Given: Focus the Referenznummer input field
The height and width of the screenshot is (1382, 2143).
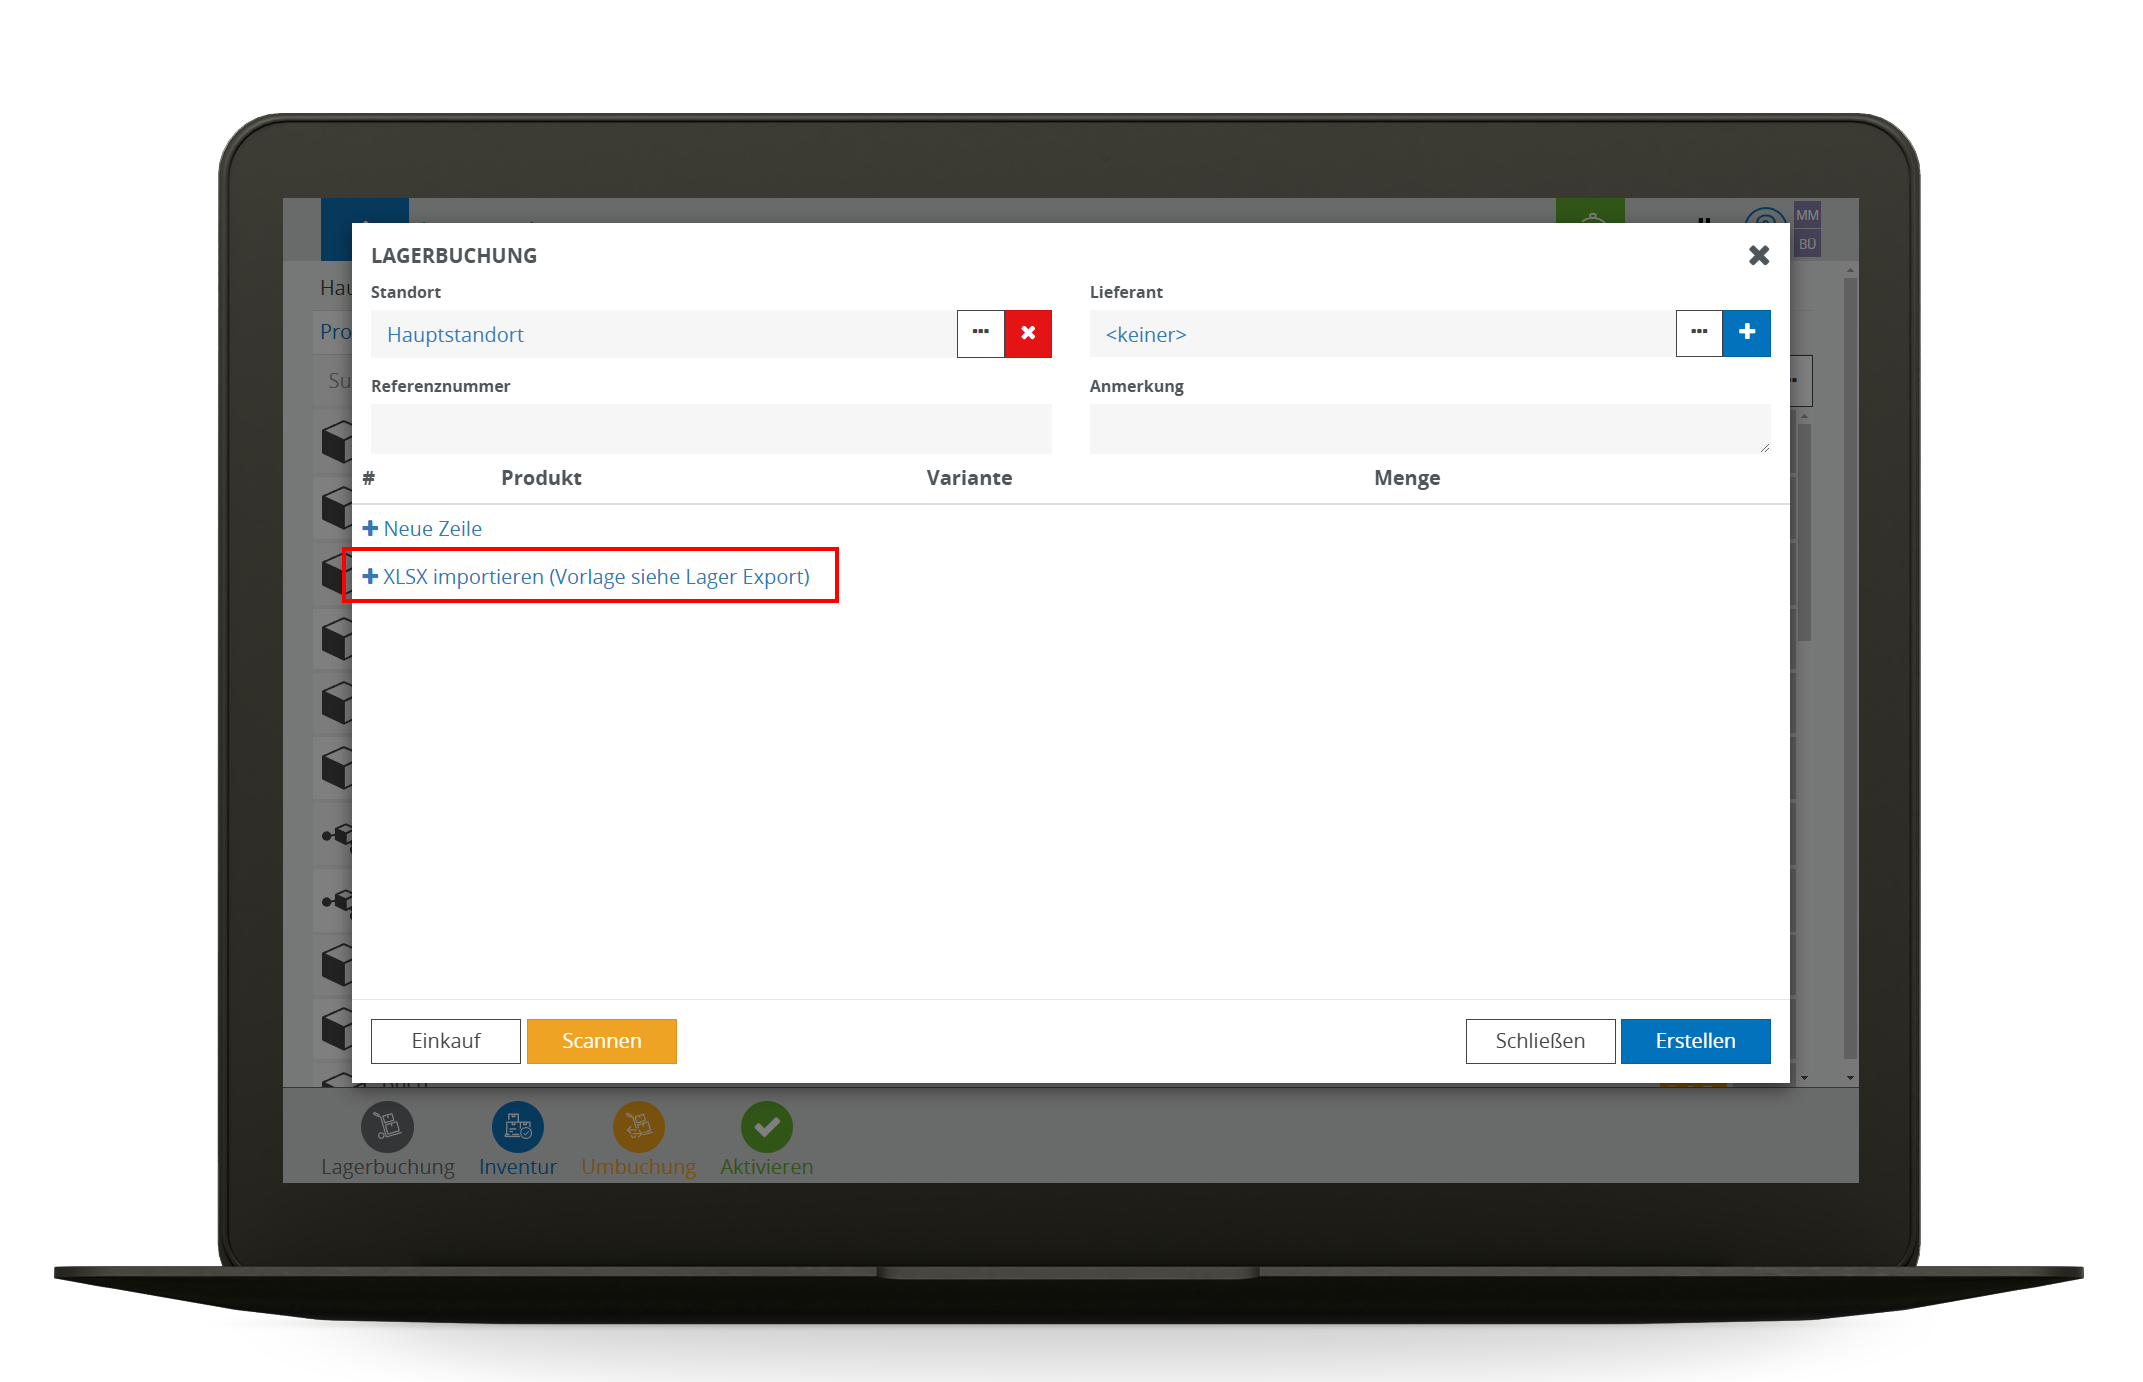Looking at the screenshot, I should point(710,429).
